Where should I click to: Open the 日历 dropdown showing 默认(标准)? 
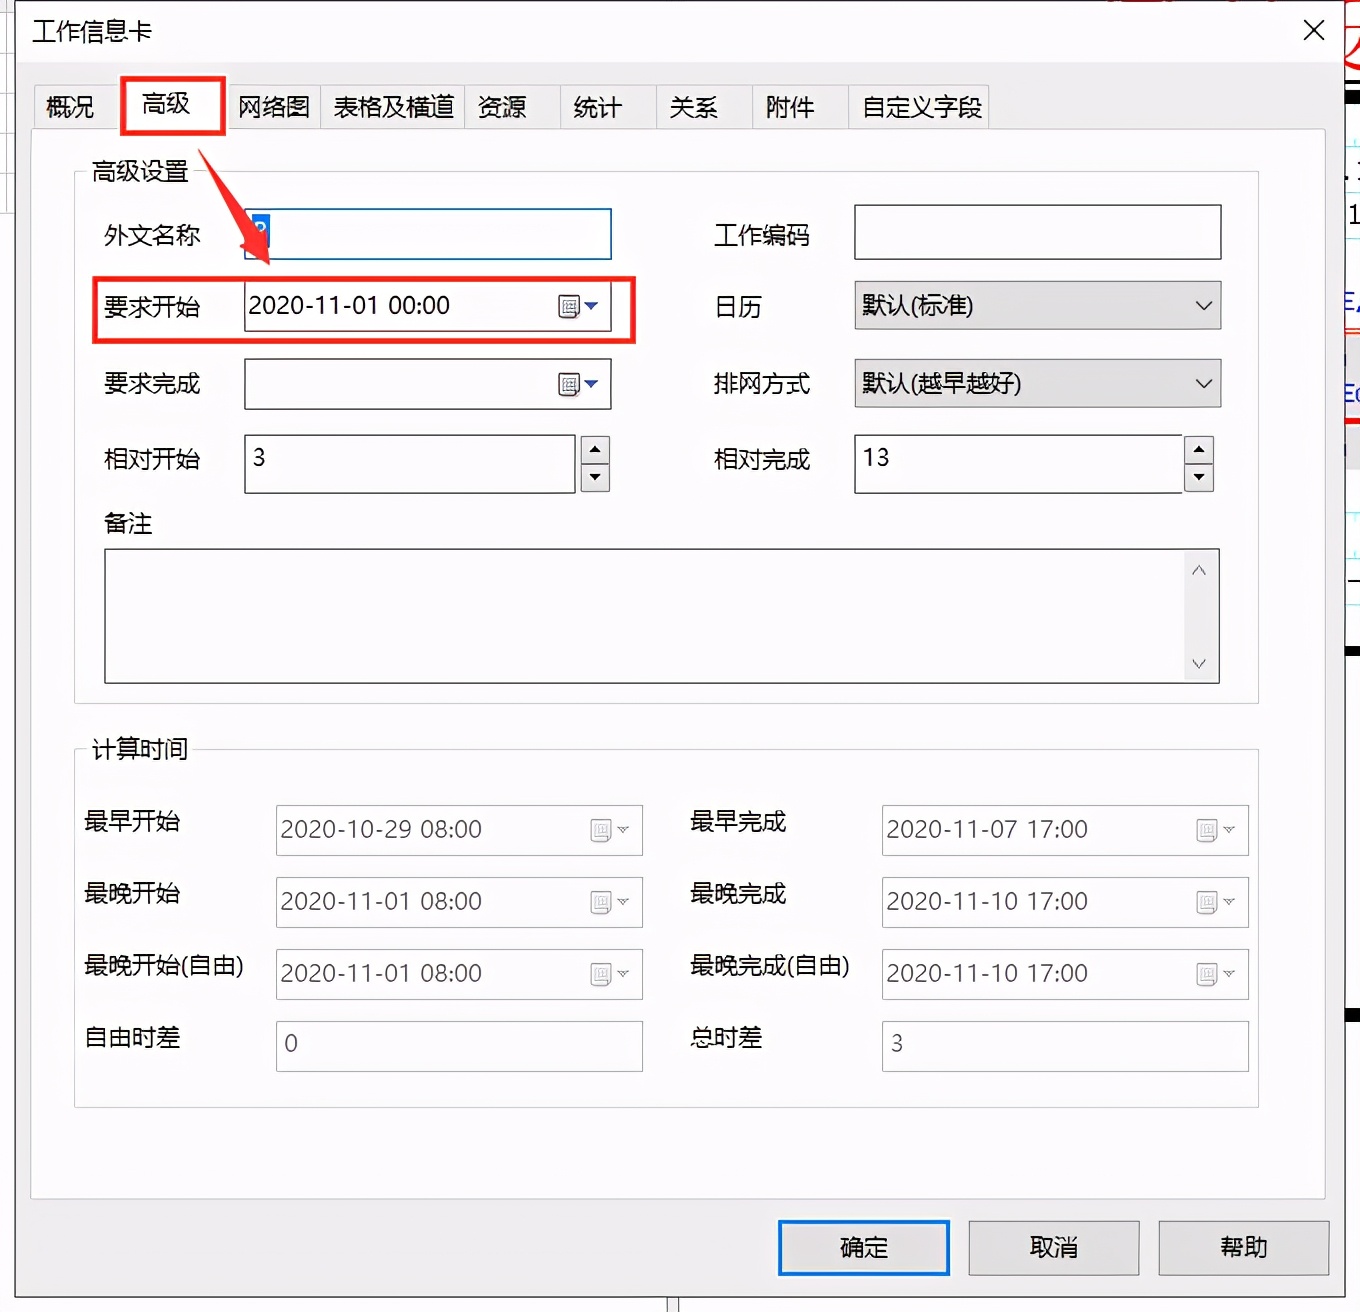(x=1203, y=306)
